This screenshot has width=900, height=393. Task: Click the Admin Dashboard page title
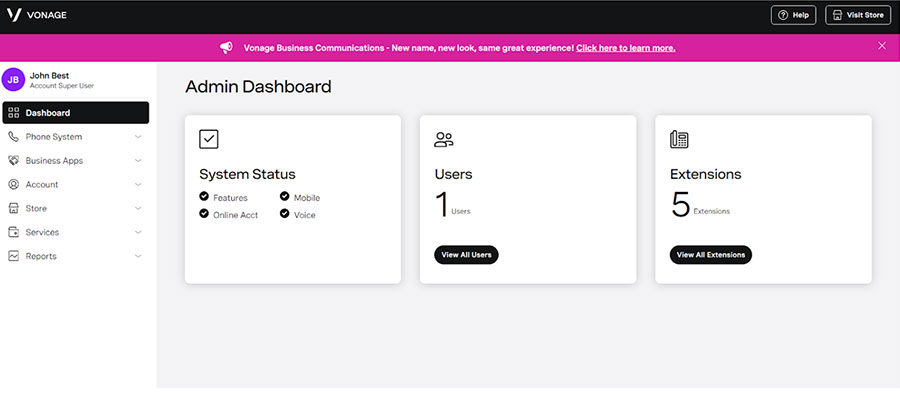coord(258,87)
